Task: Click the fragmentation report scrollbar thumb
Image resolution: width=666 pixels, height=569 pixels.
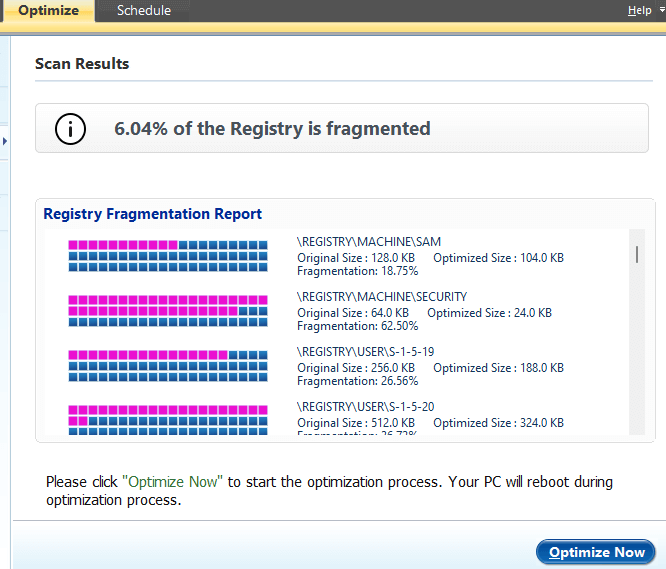Action: pos(637,254)
